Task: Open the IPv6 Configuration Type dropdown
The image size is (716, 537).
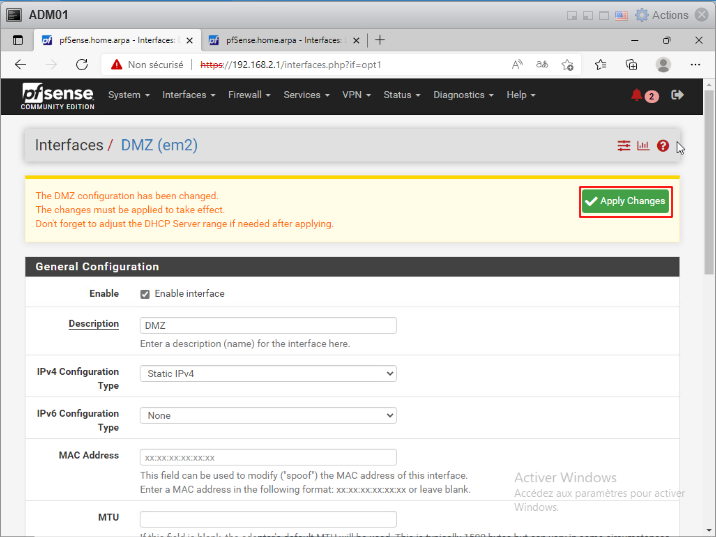Action: point(268,415)
